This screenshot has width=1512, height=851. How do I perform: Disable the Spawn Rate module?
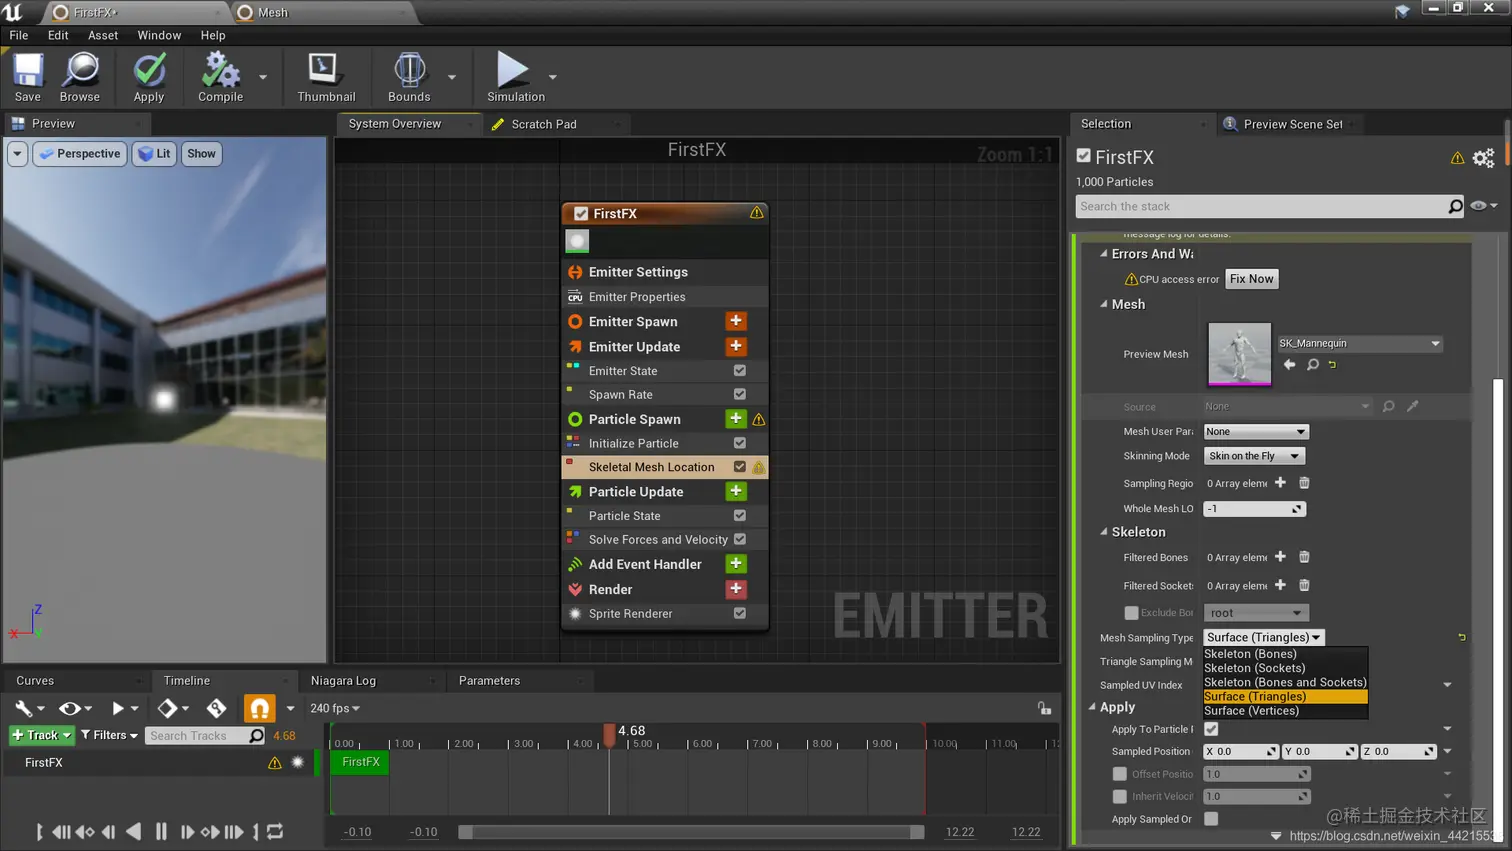740,394
